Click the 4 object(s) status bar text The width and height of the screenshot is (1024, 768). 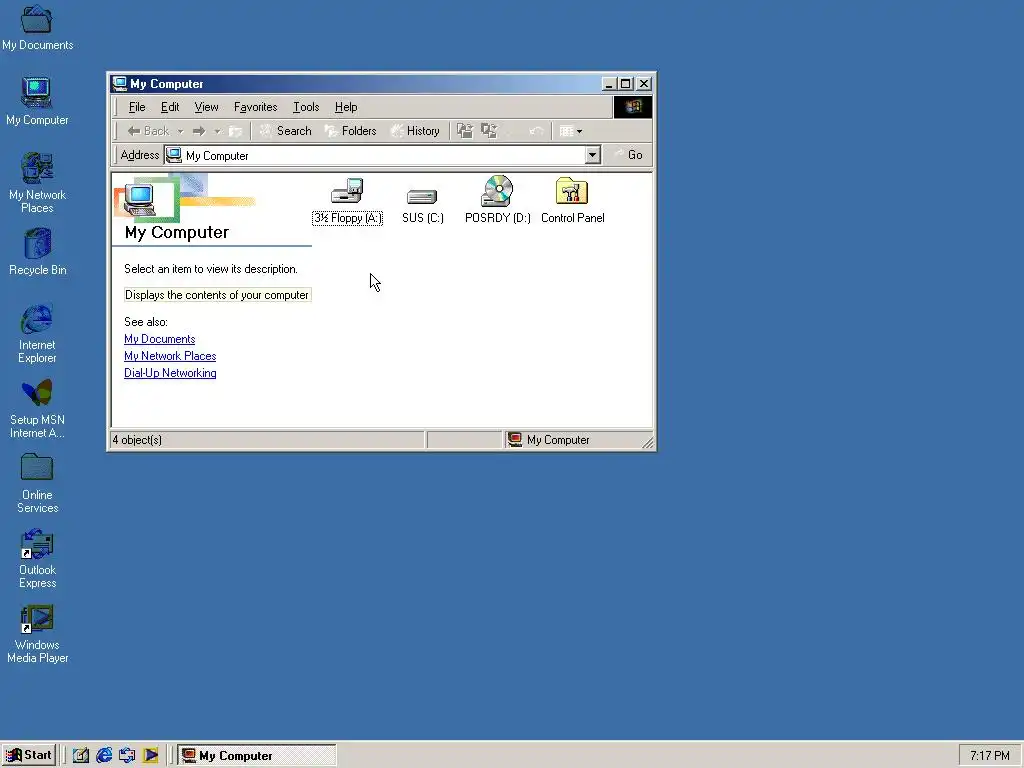tap(137, 440)
